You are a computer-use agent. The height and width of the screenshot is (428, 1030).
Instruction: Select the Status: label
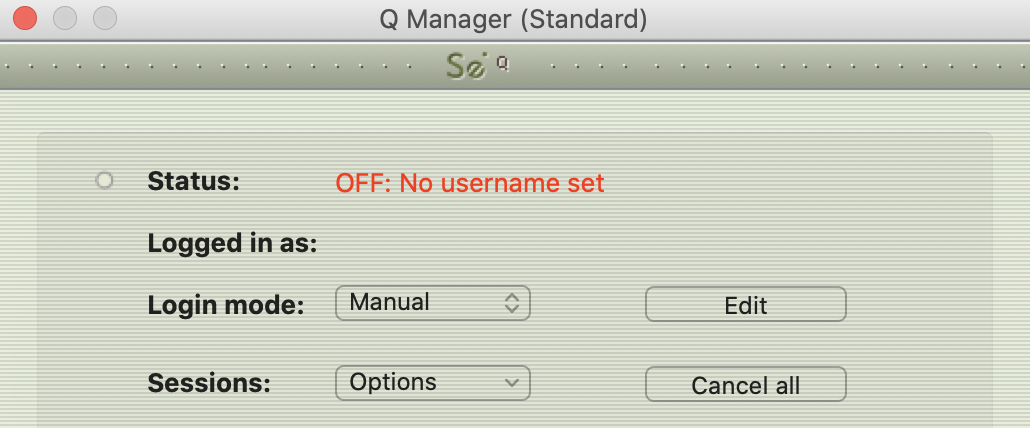tap(194, 182)
